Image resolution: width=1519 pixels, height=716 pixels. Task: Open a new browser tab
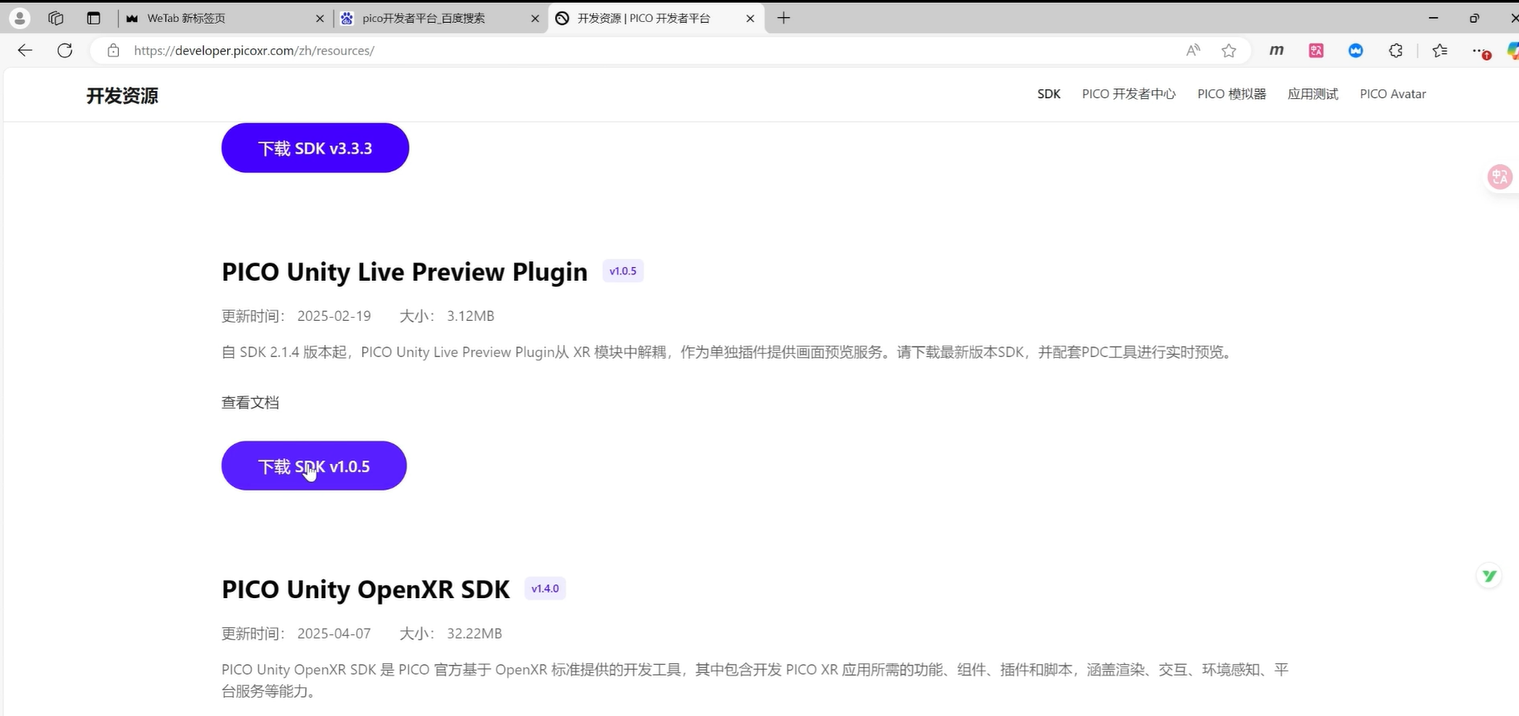783,18
